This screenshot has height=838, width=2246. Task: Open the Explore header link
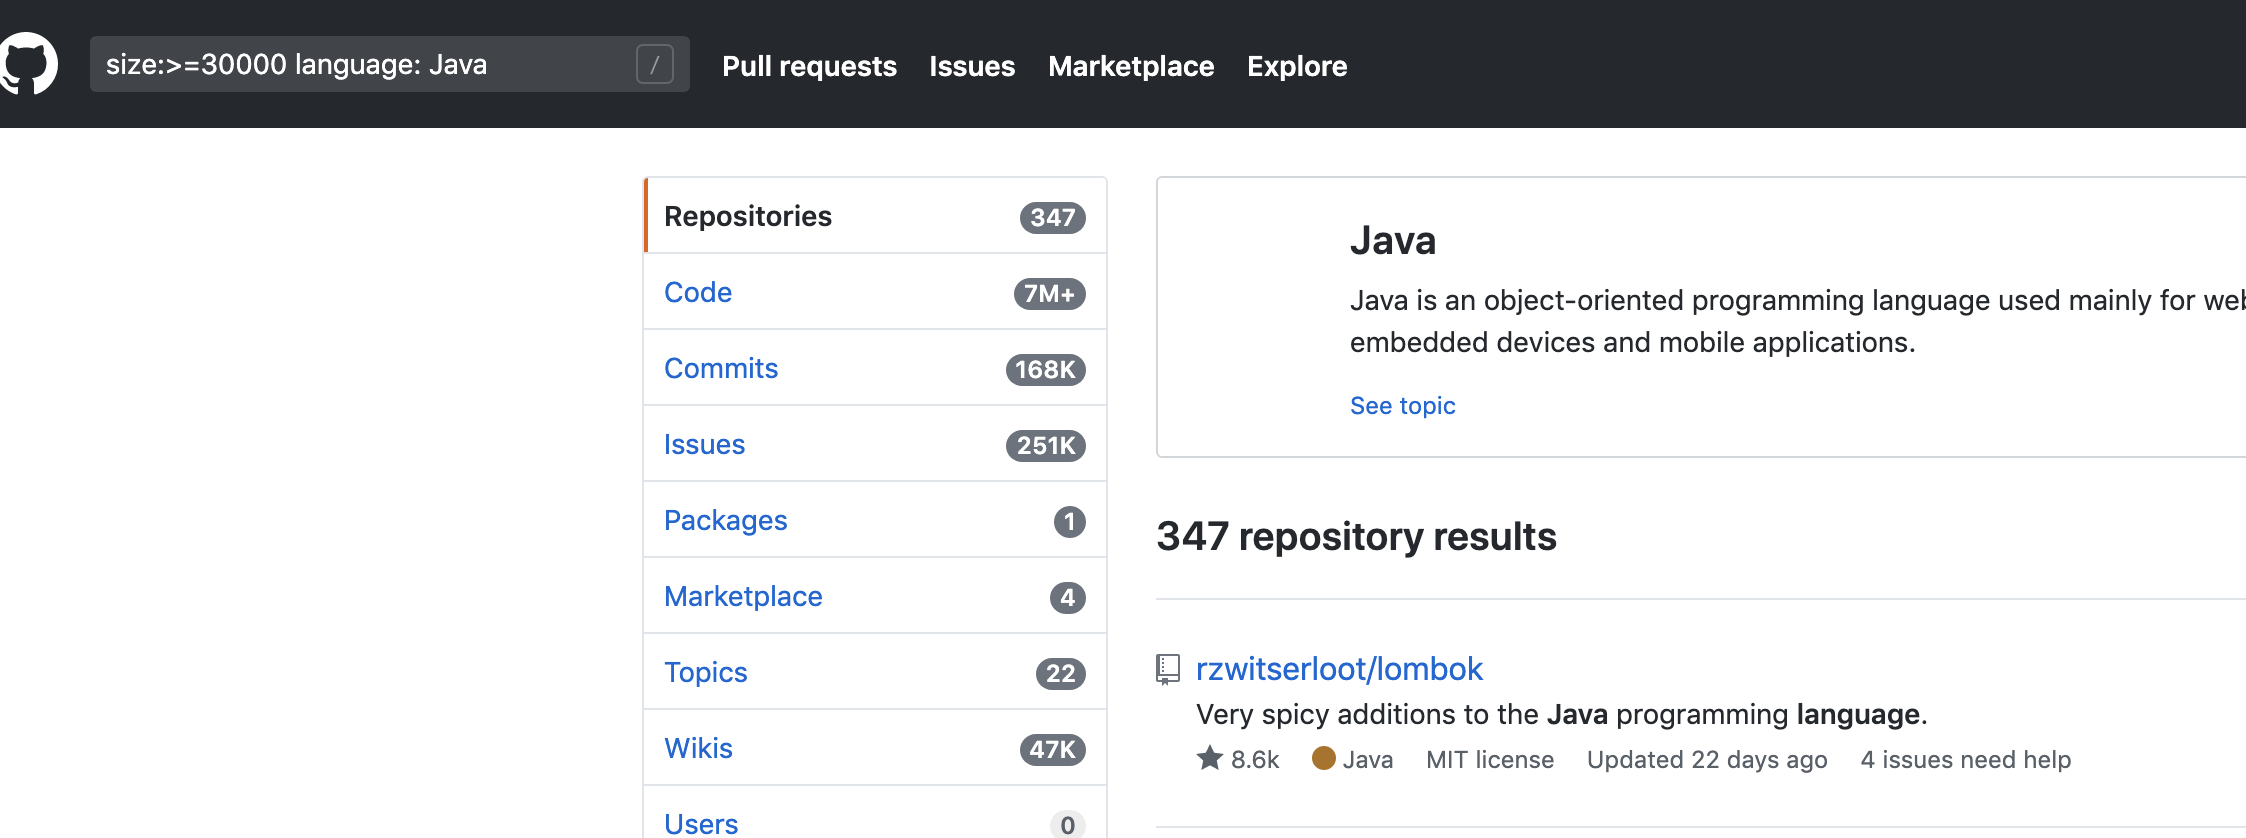(x=1297, y=66)
